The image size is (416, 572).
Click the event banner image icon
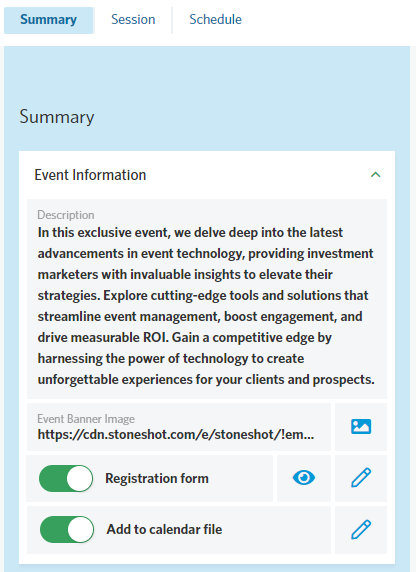(361, 426)
